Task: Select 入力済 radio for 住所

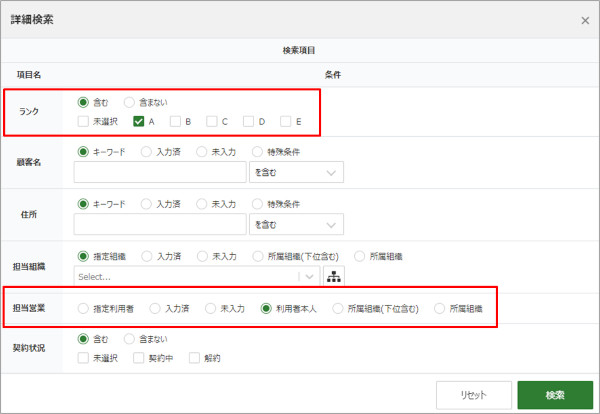Action: 146,204
